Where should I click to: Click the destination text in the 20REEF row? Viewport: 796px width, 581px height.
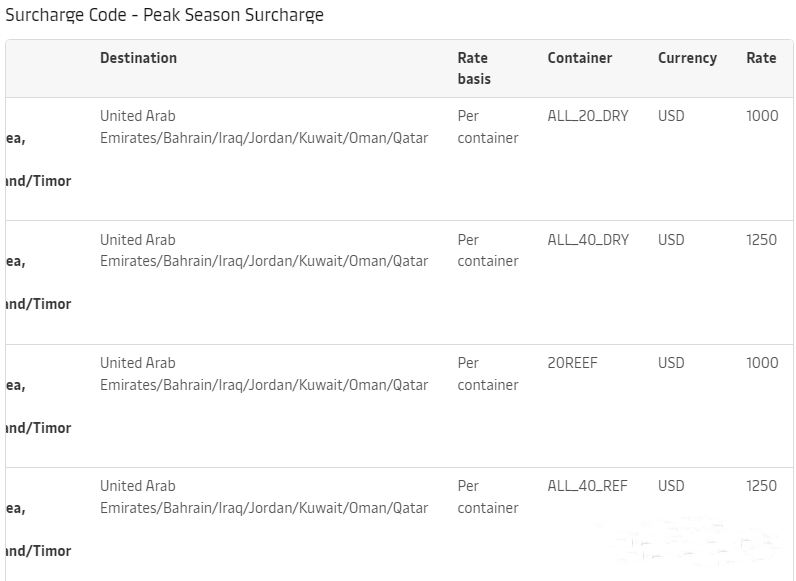tap(264, 374)
